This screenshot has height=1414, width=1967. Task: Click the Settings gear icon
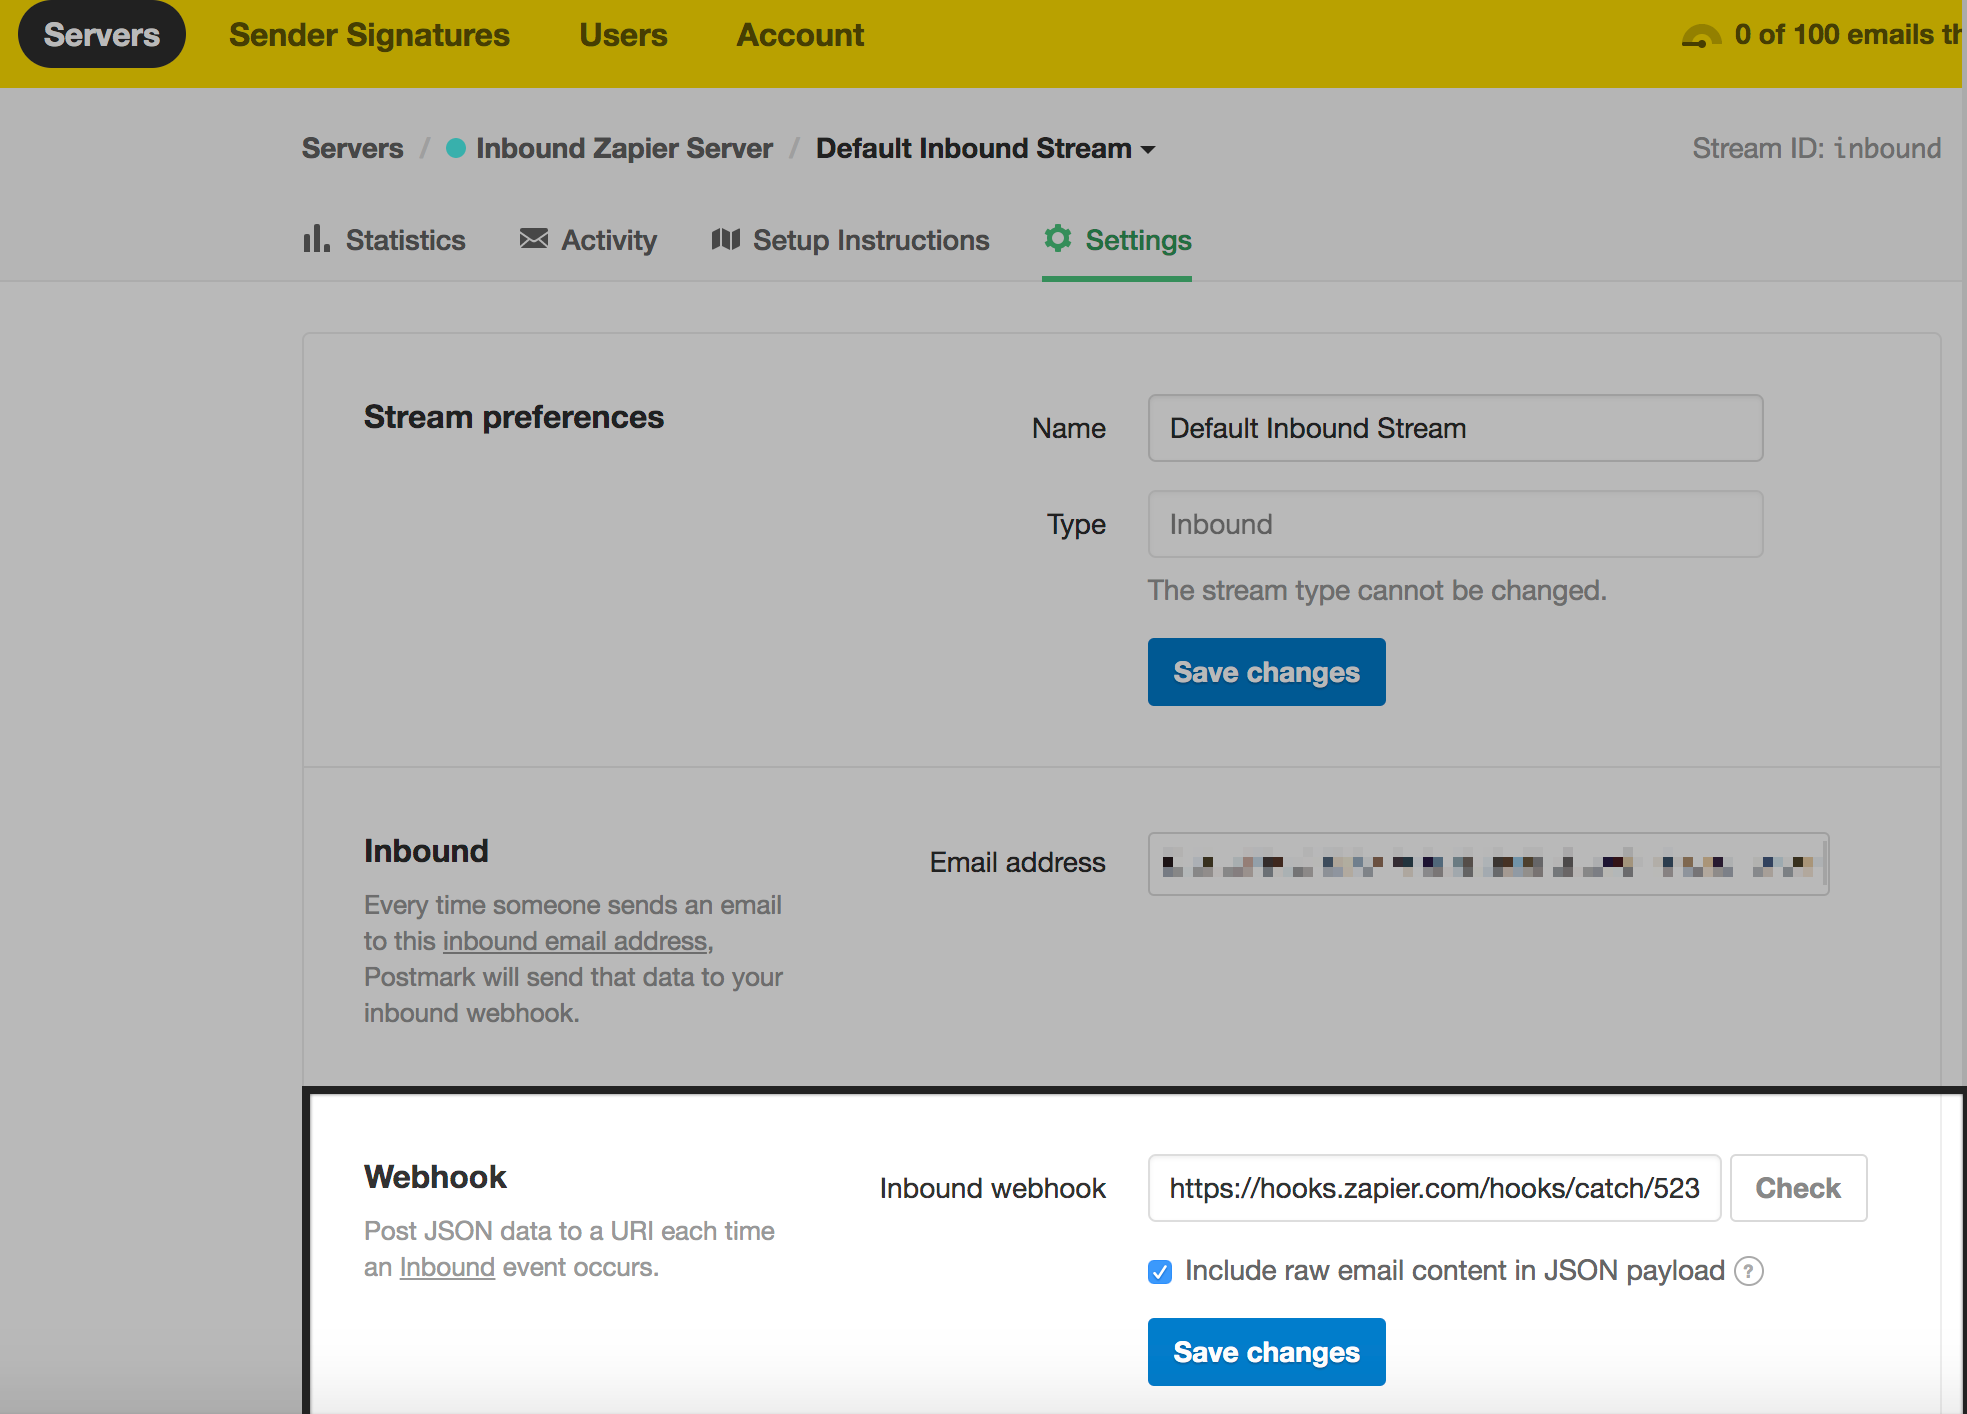pos(1058,239)
